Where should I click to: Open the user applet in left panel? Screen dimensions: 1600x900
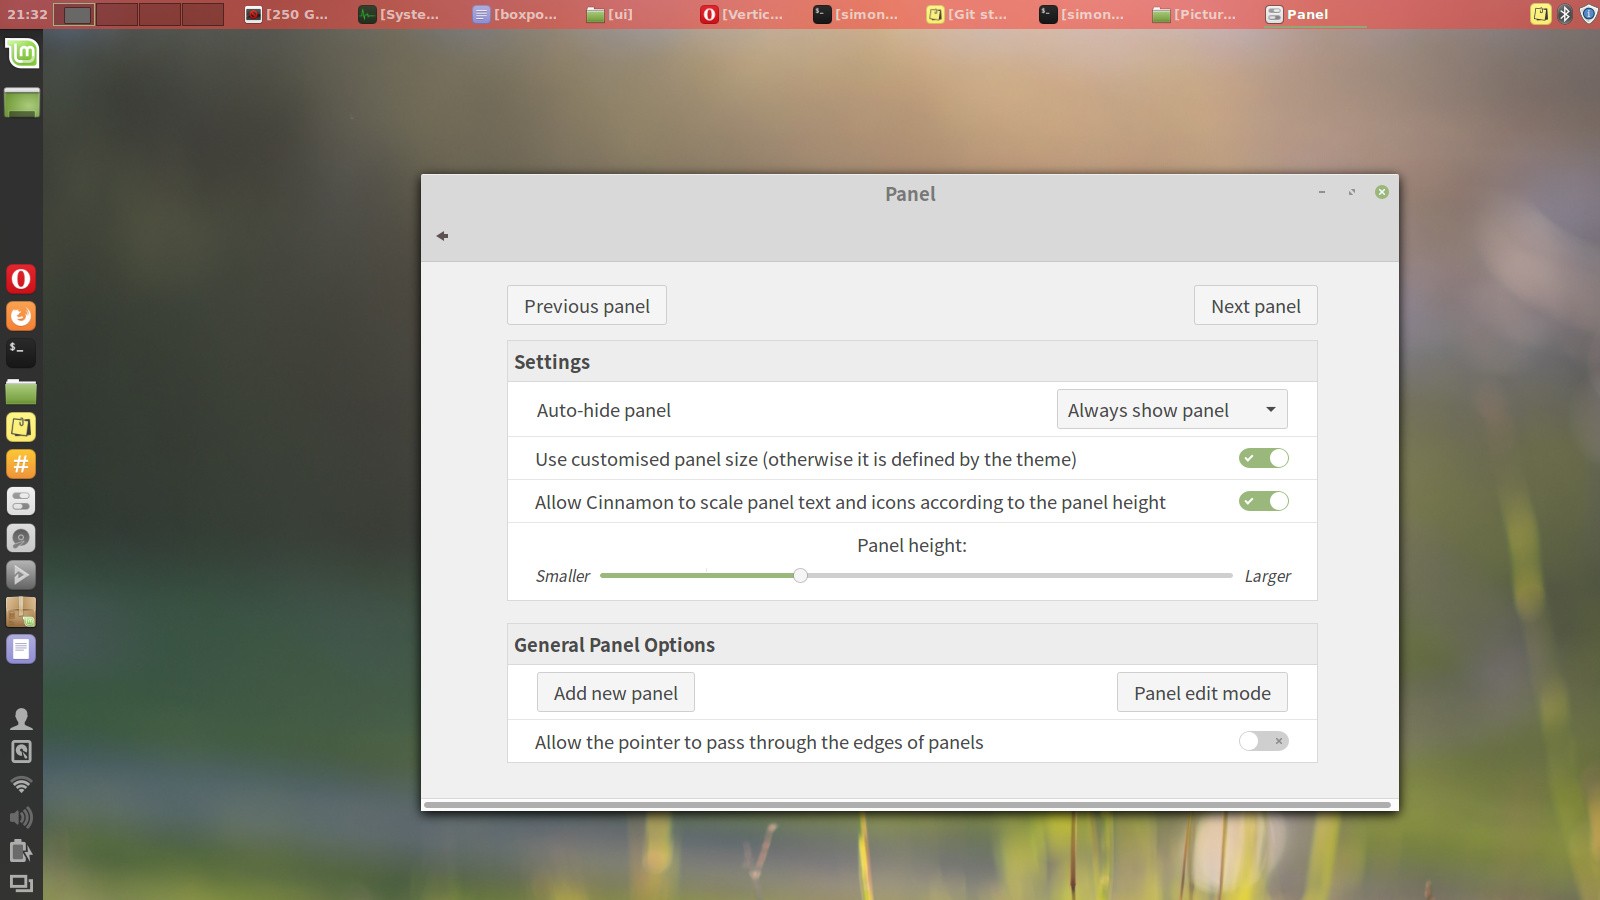(21, 718)
